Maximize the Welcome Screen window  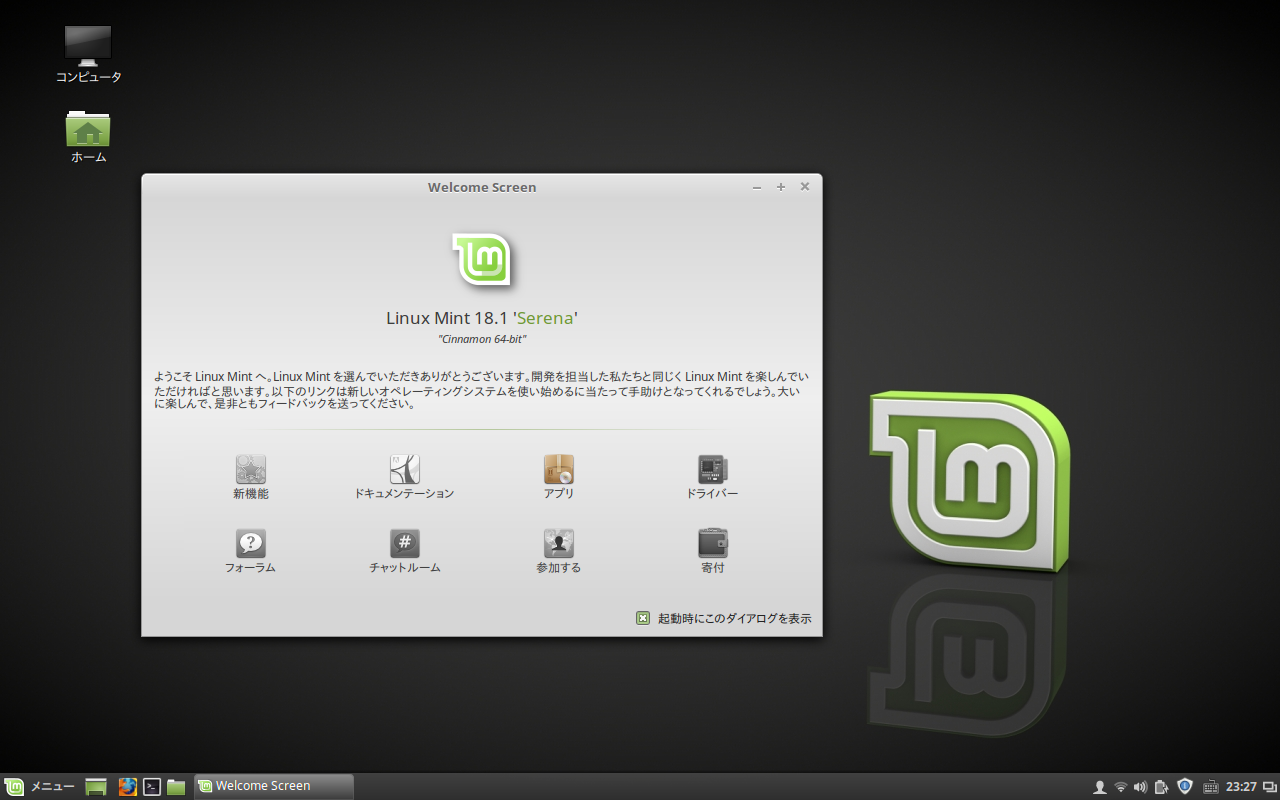tap(781, 187)
